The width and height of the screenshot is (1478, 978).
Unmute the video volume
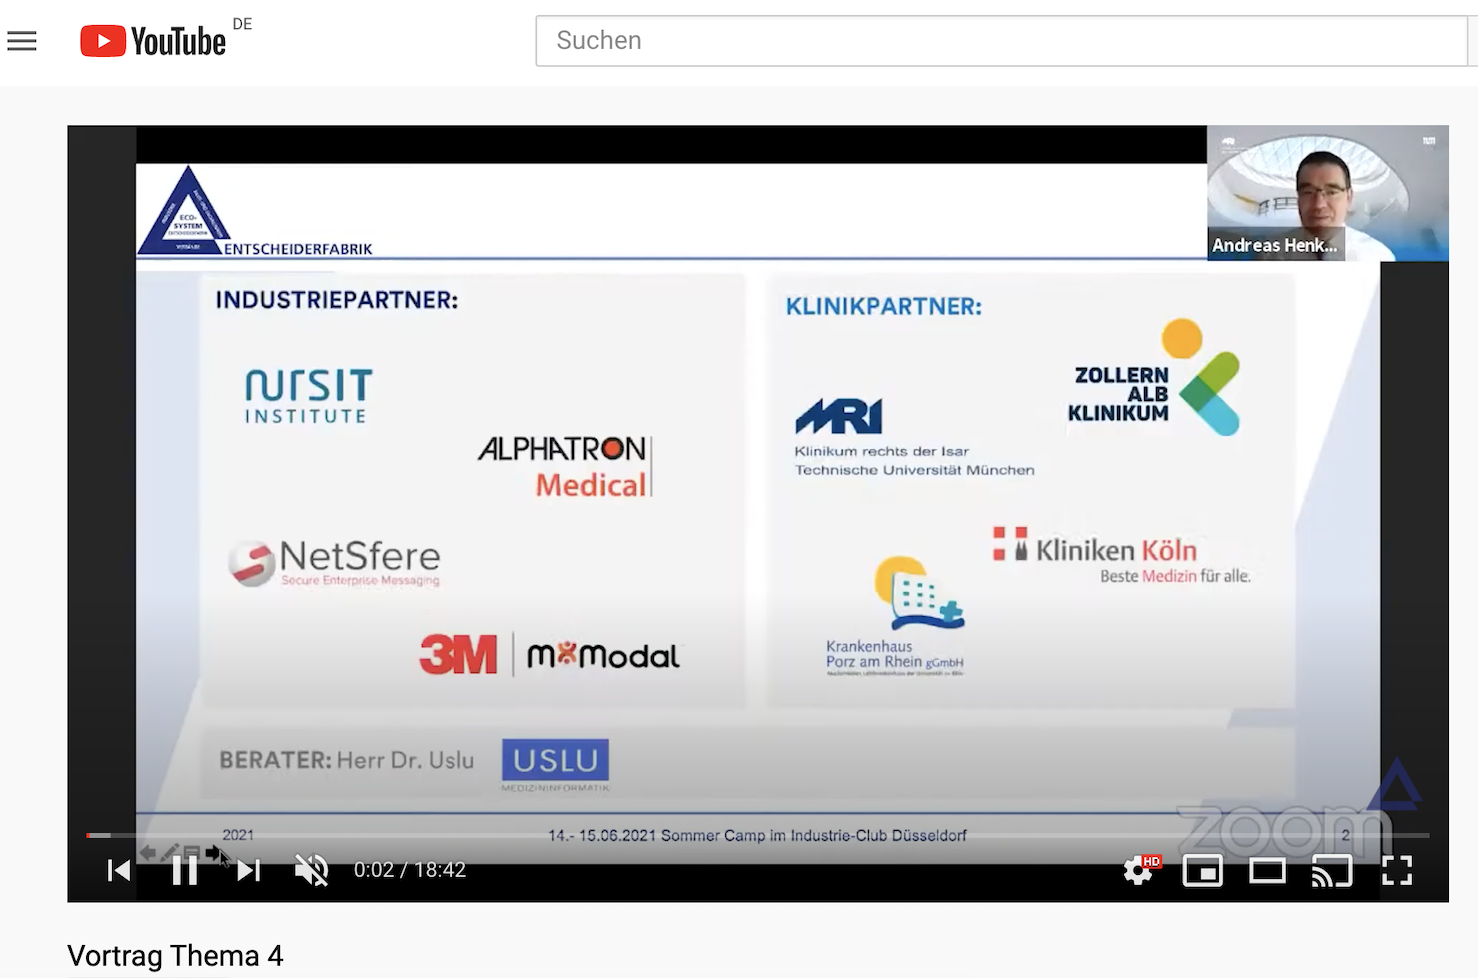(x=312, y=870)
